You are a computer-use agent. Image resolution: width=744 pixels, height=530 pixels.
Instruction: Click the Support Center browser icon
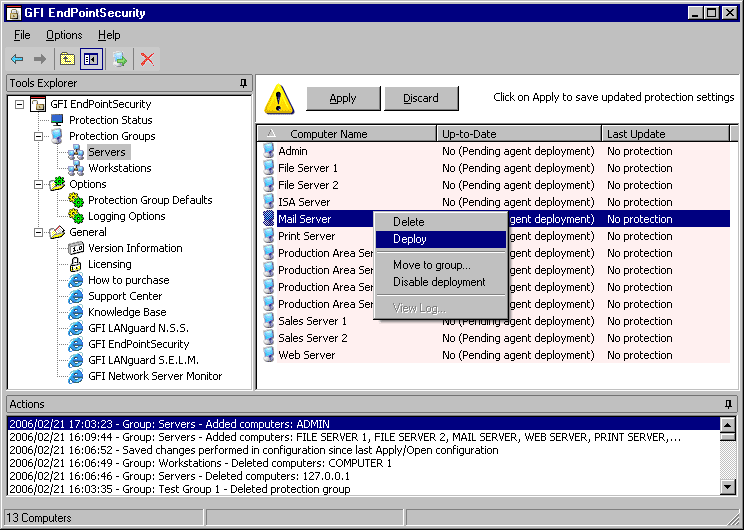pyautogui.click(x=75, y=297)
